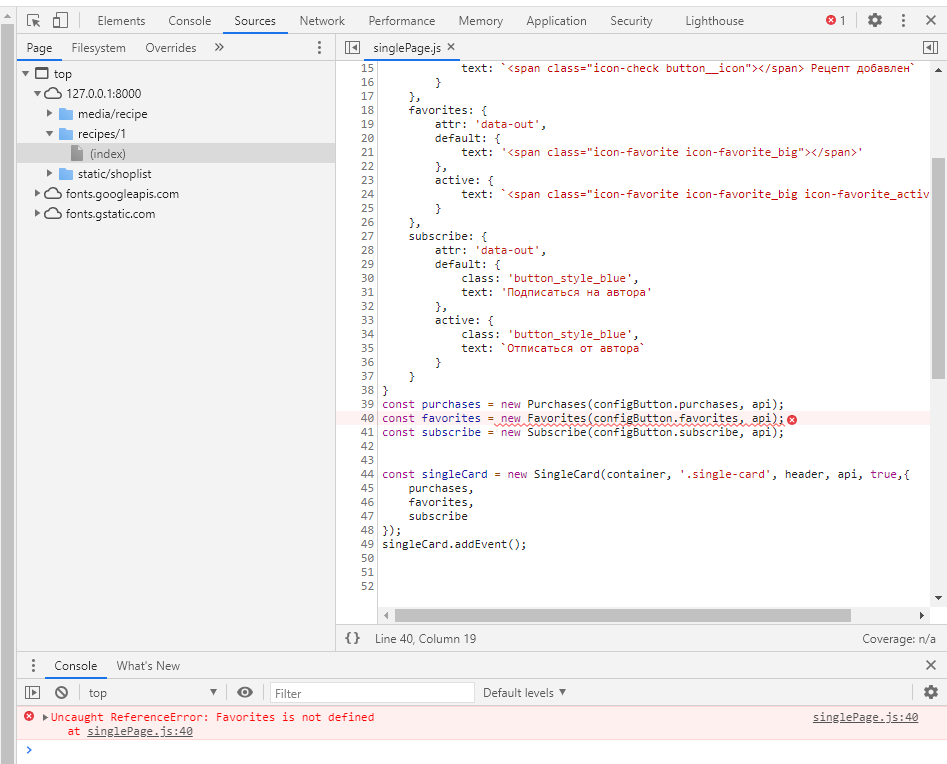Toggle the device toolbar icon
947x764 pixels.
tap(60, 20)
